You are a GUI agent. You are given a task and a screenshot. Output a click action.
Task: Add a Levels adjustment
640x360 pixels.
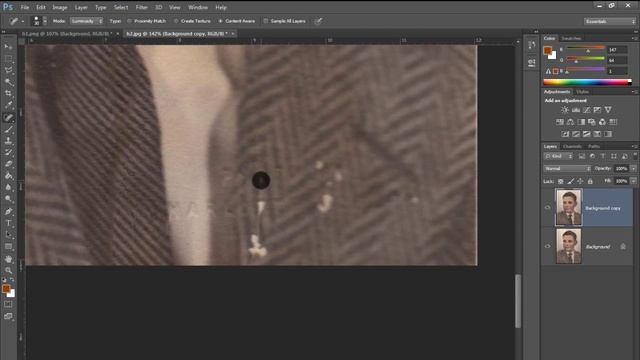pyautogui.click(x=576, y=110)
